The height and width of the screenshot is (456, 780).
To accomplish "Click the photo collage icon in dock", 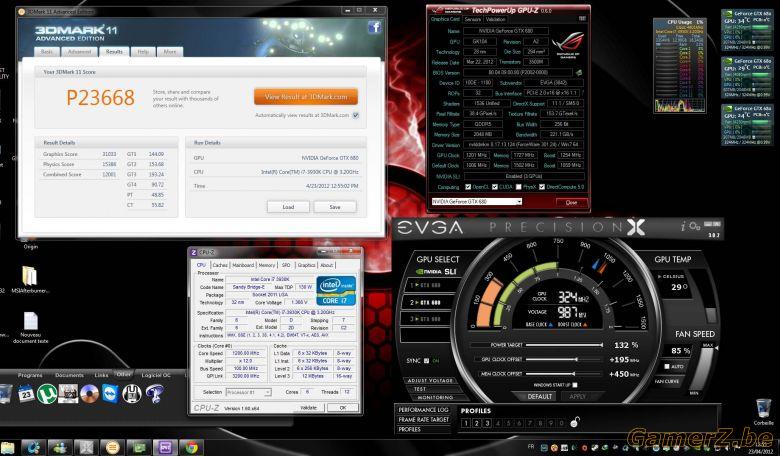I will [x=68, y=394].
